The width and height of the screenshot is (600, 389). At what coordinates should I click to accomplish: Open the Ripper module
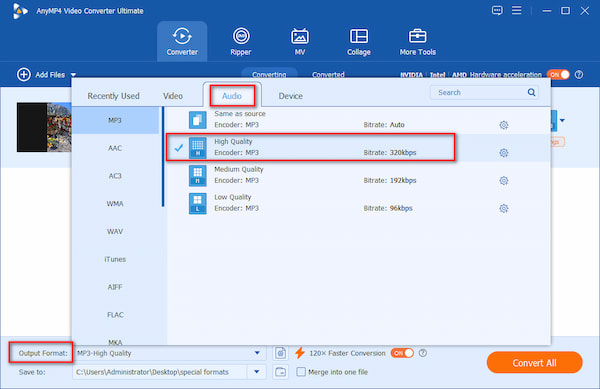pyautogui.click(x=241, y=41)
